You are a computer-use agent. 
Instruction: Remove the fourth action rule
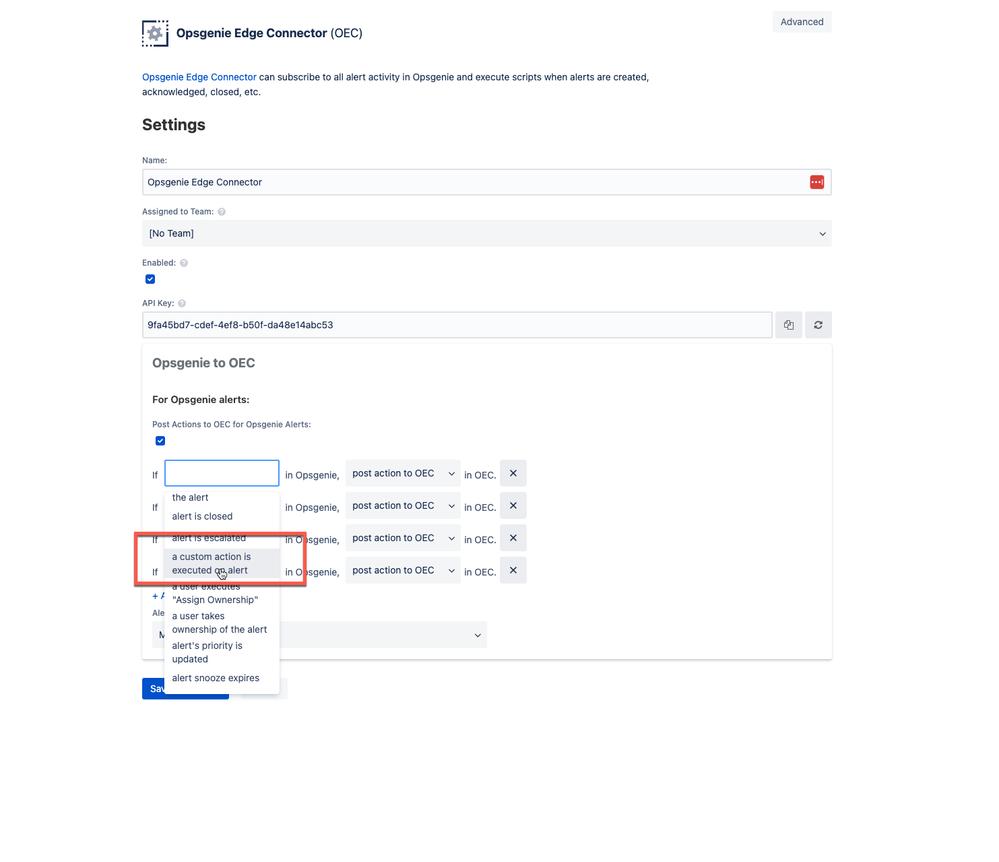tap(513, 570)
